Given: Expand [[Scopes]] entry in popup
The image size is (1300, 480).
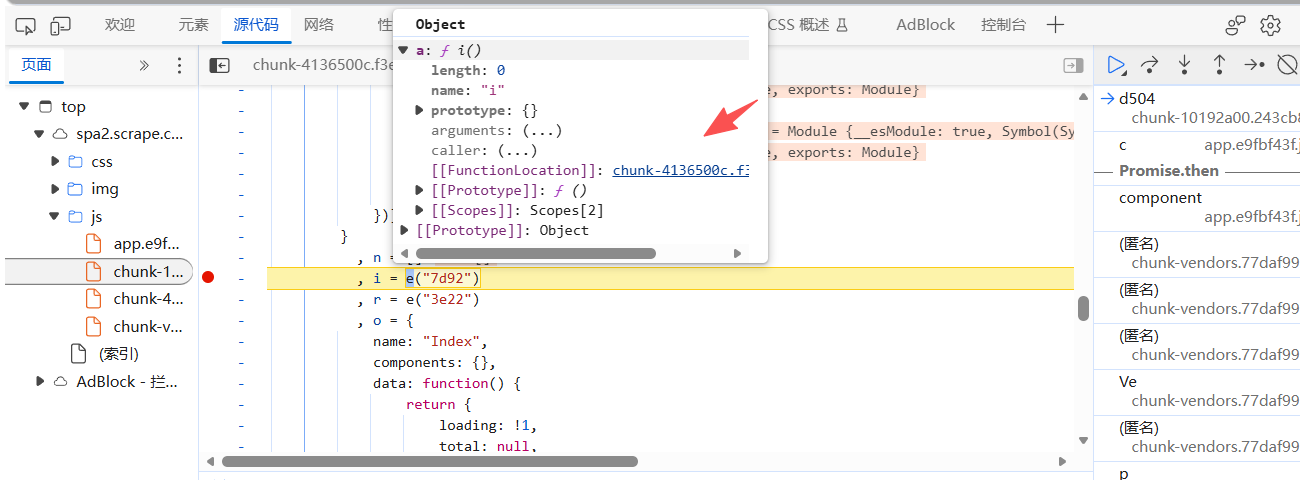Looking at the screenshot, I should (x=420, y=210).
